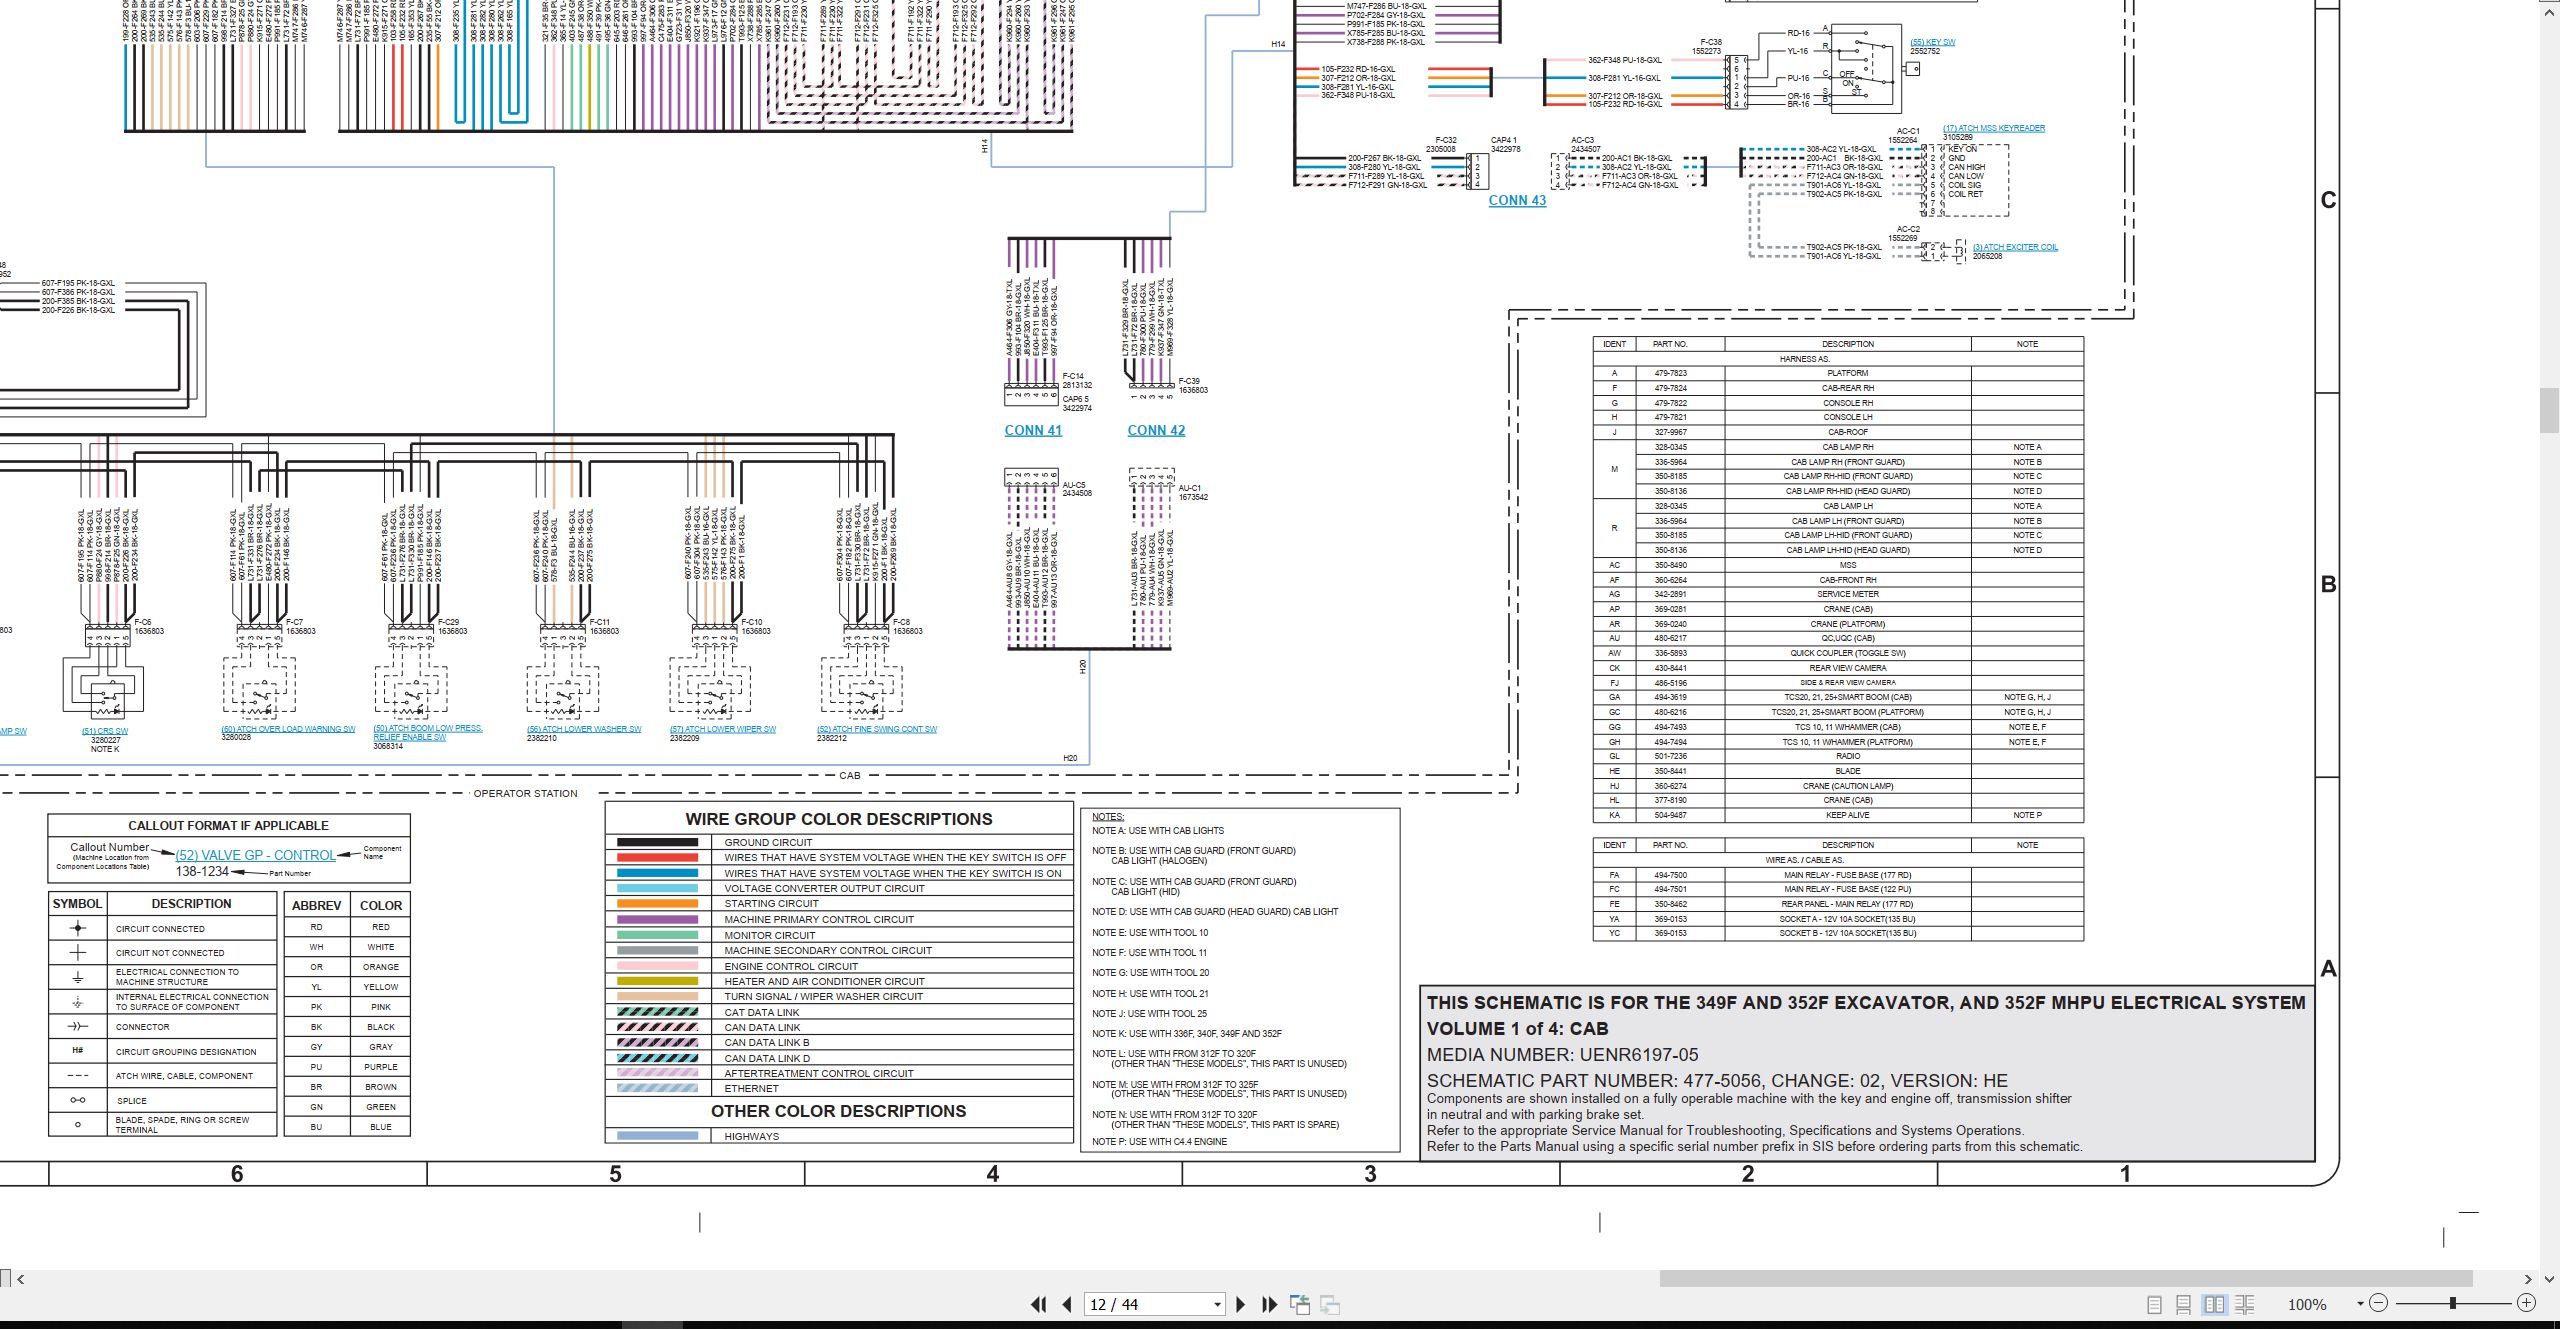Open the zoom percentage dropdown
The height and width of the screenshot is (1329, 2560).
click(x=2360, y=1303)
